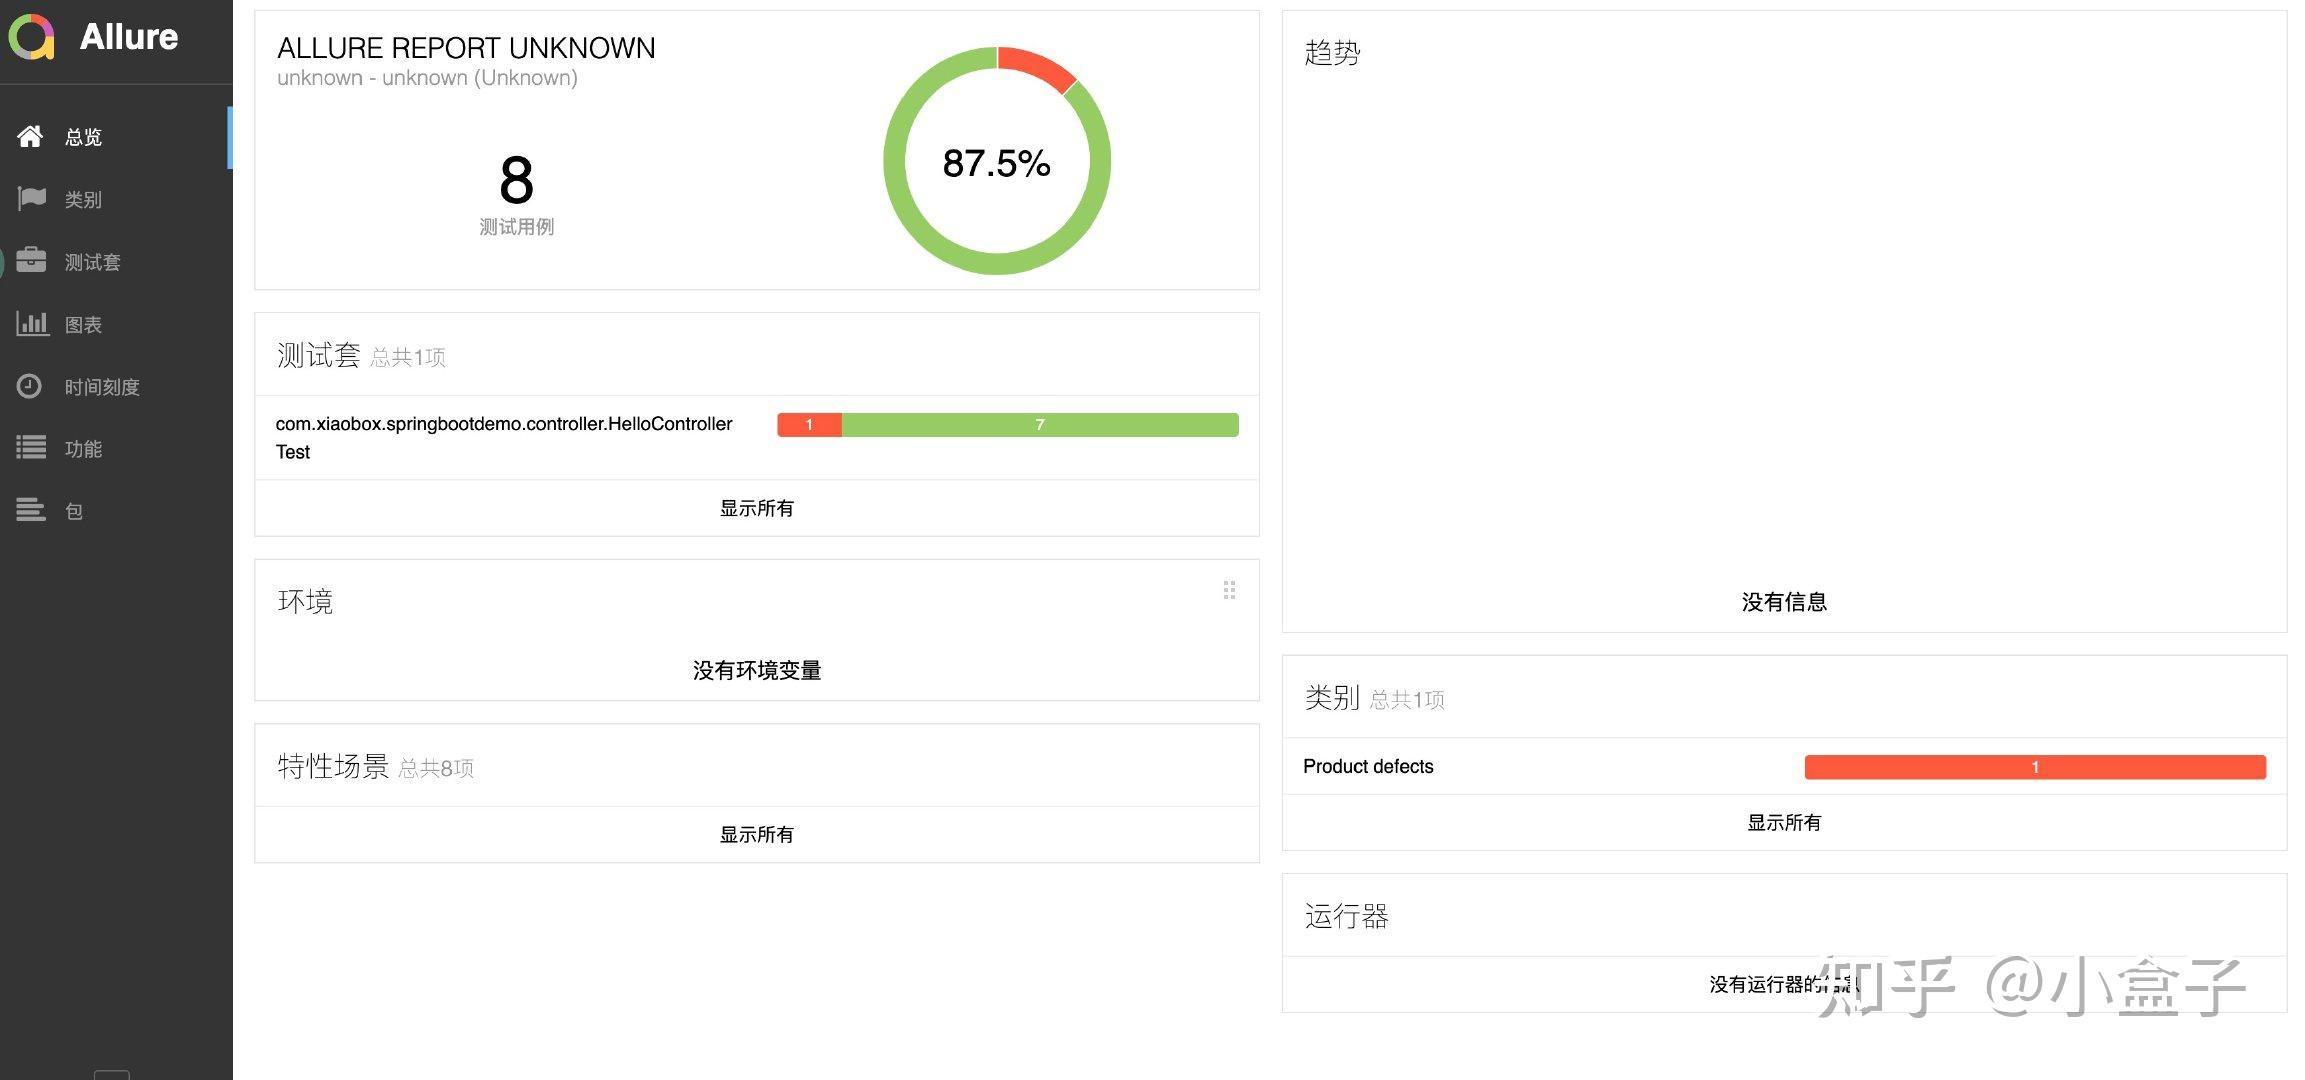Show all under the 类别 widget
Image resolution: width=2305 pixels, height=1080 pixels.
coord(1783,822)
